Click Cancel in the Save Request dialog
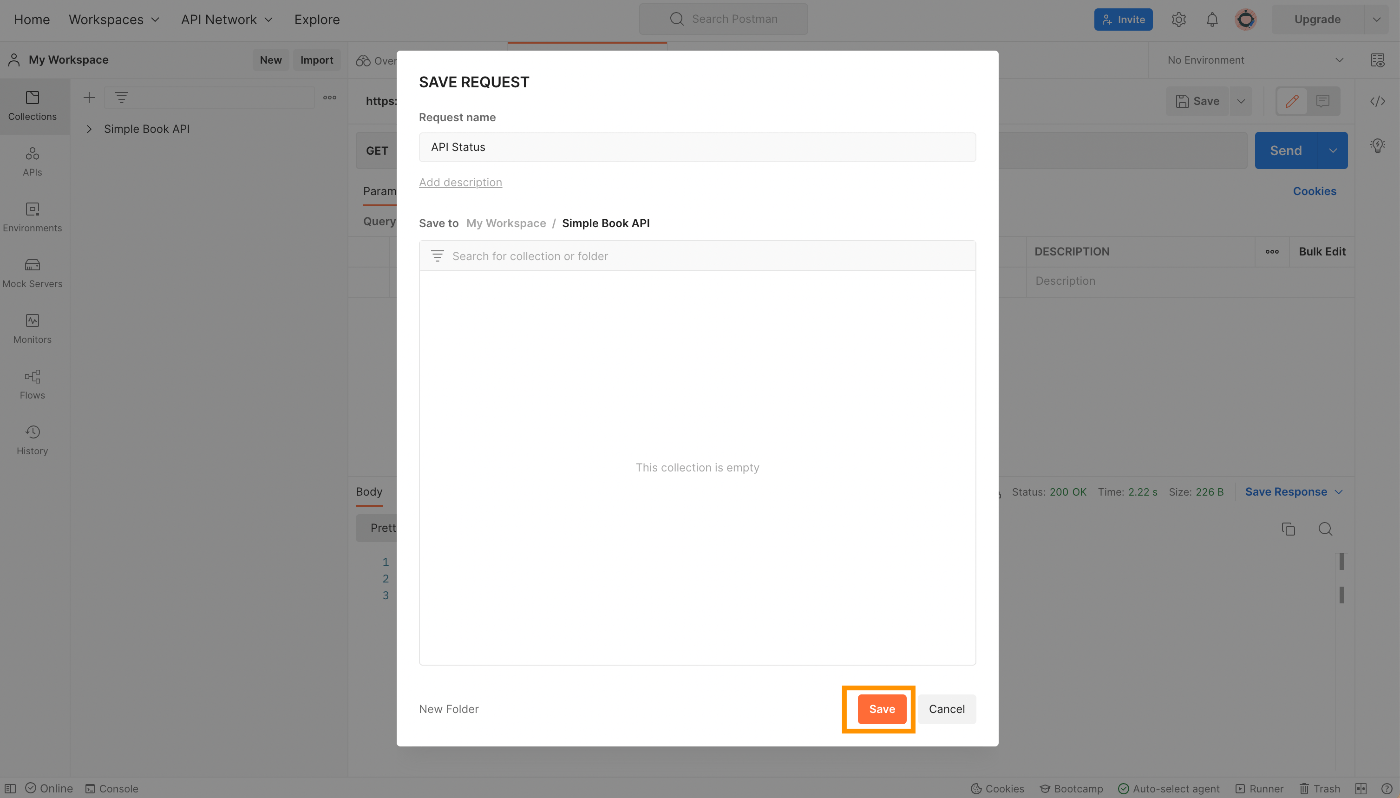 (x=947, y=709)
